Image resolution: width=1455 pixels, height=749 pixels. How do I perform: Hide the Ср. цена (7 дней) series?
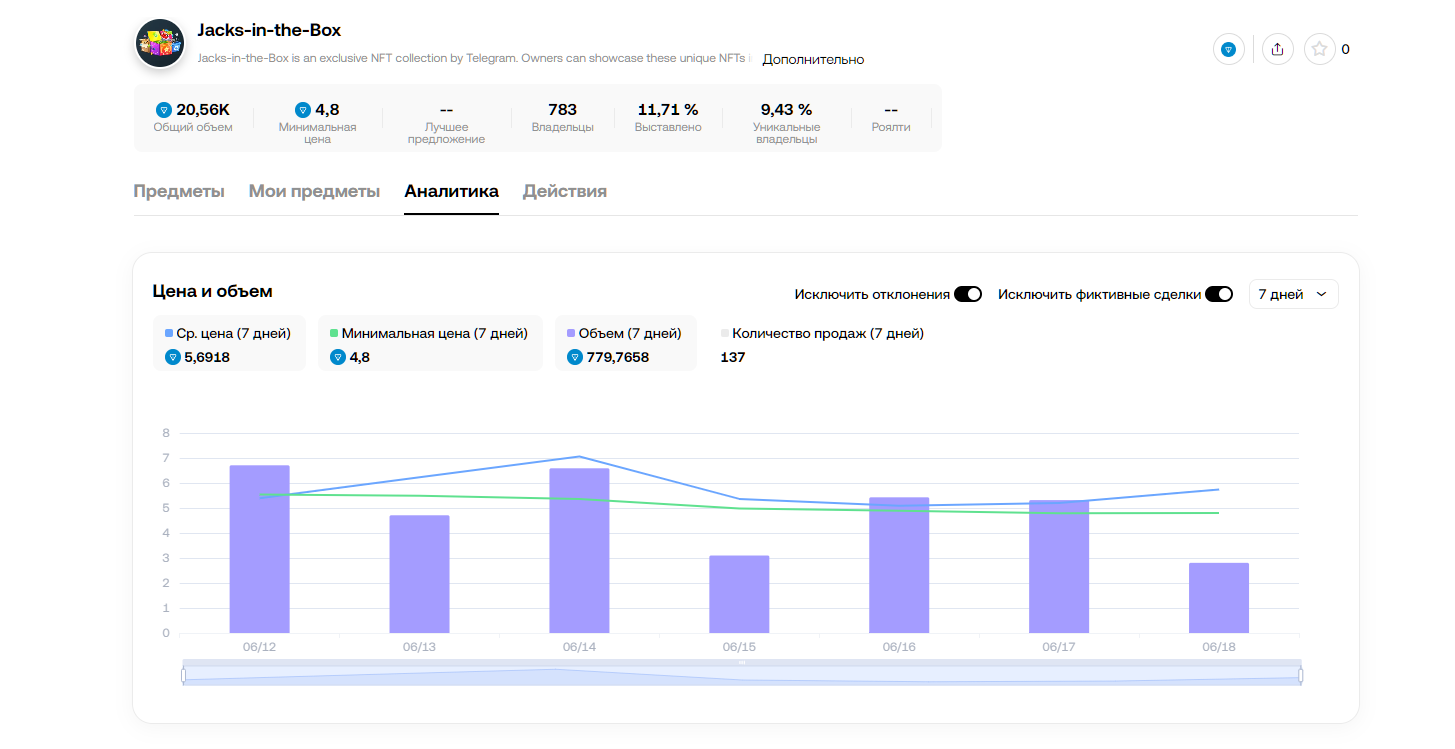pyautogui.click(x=227, y=333)
